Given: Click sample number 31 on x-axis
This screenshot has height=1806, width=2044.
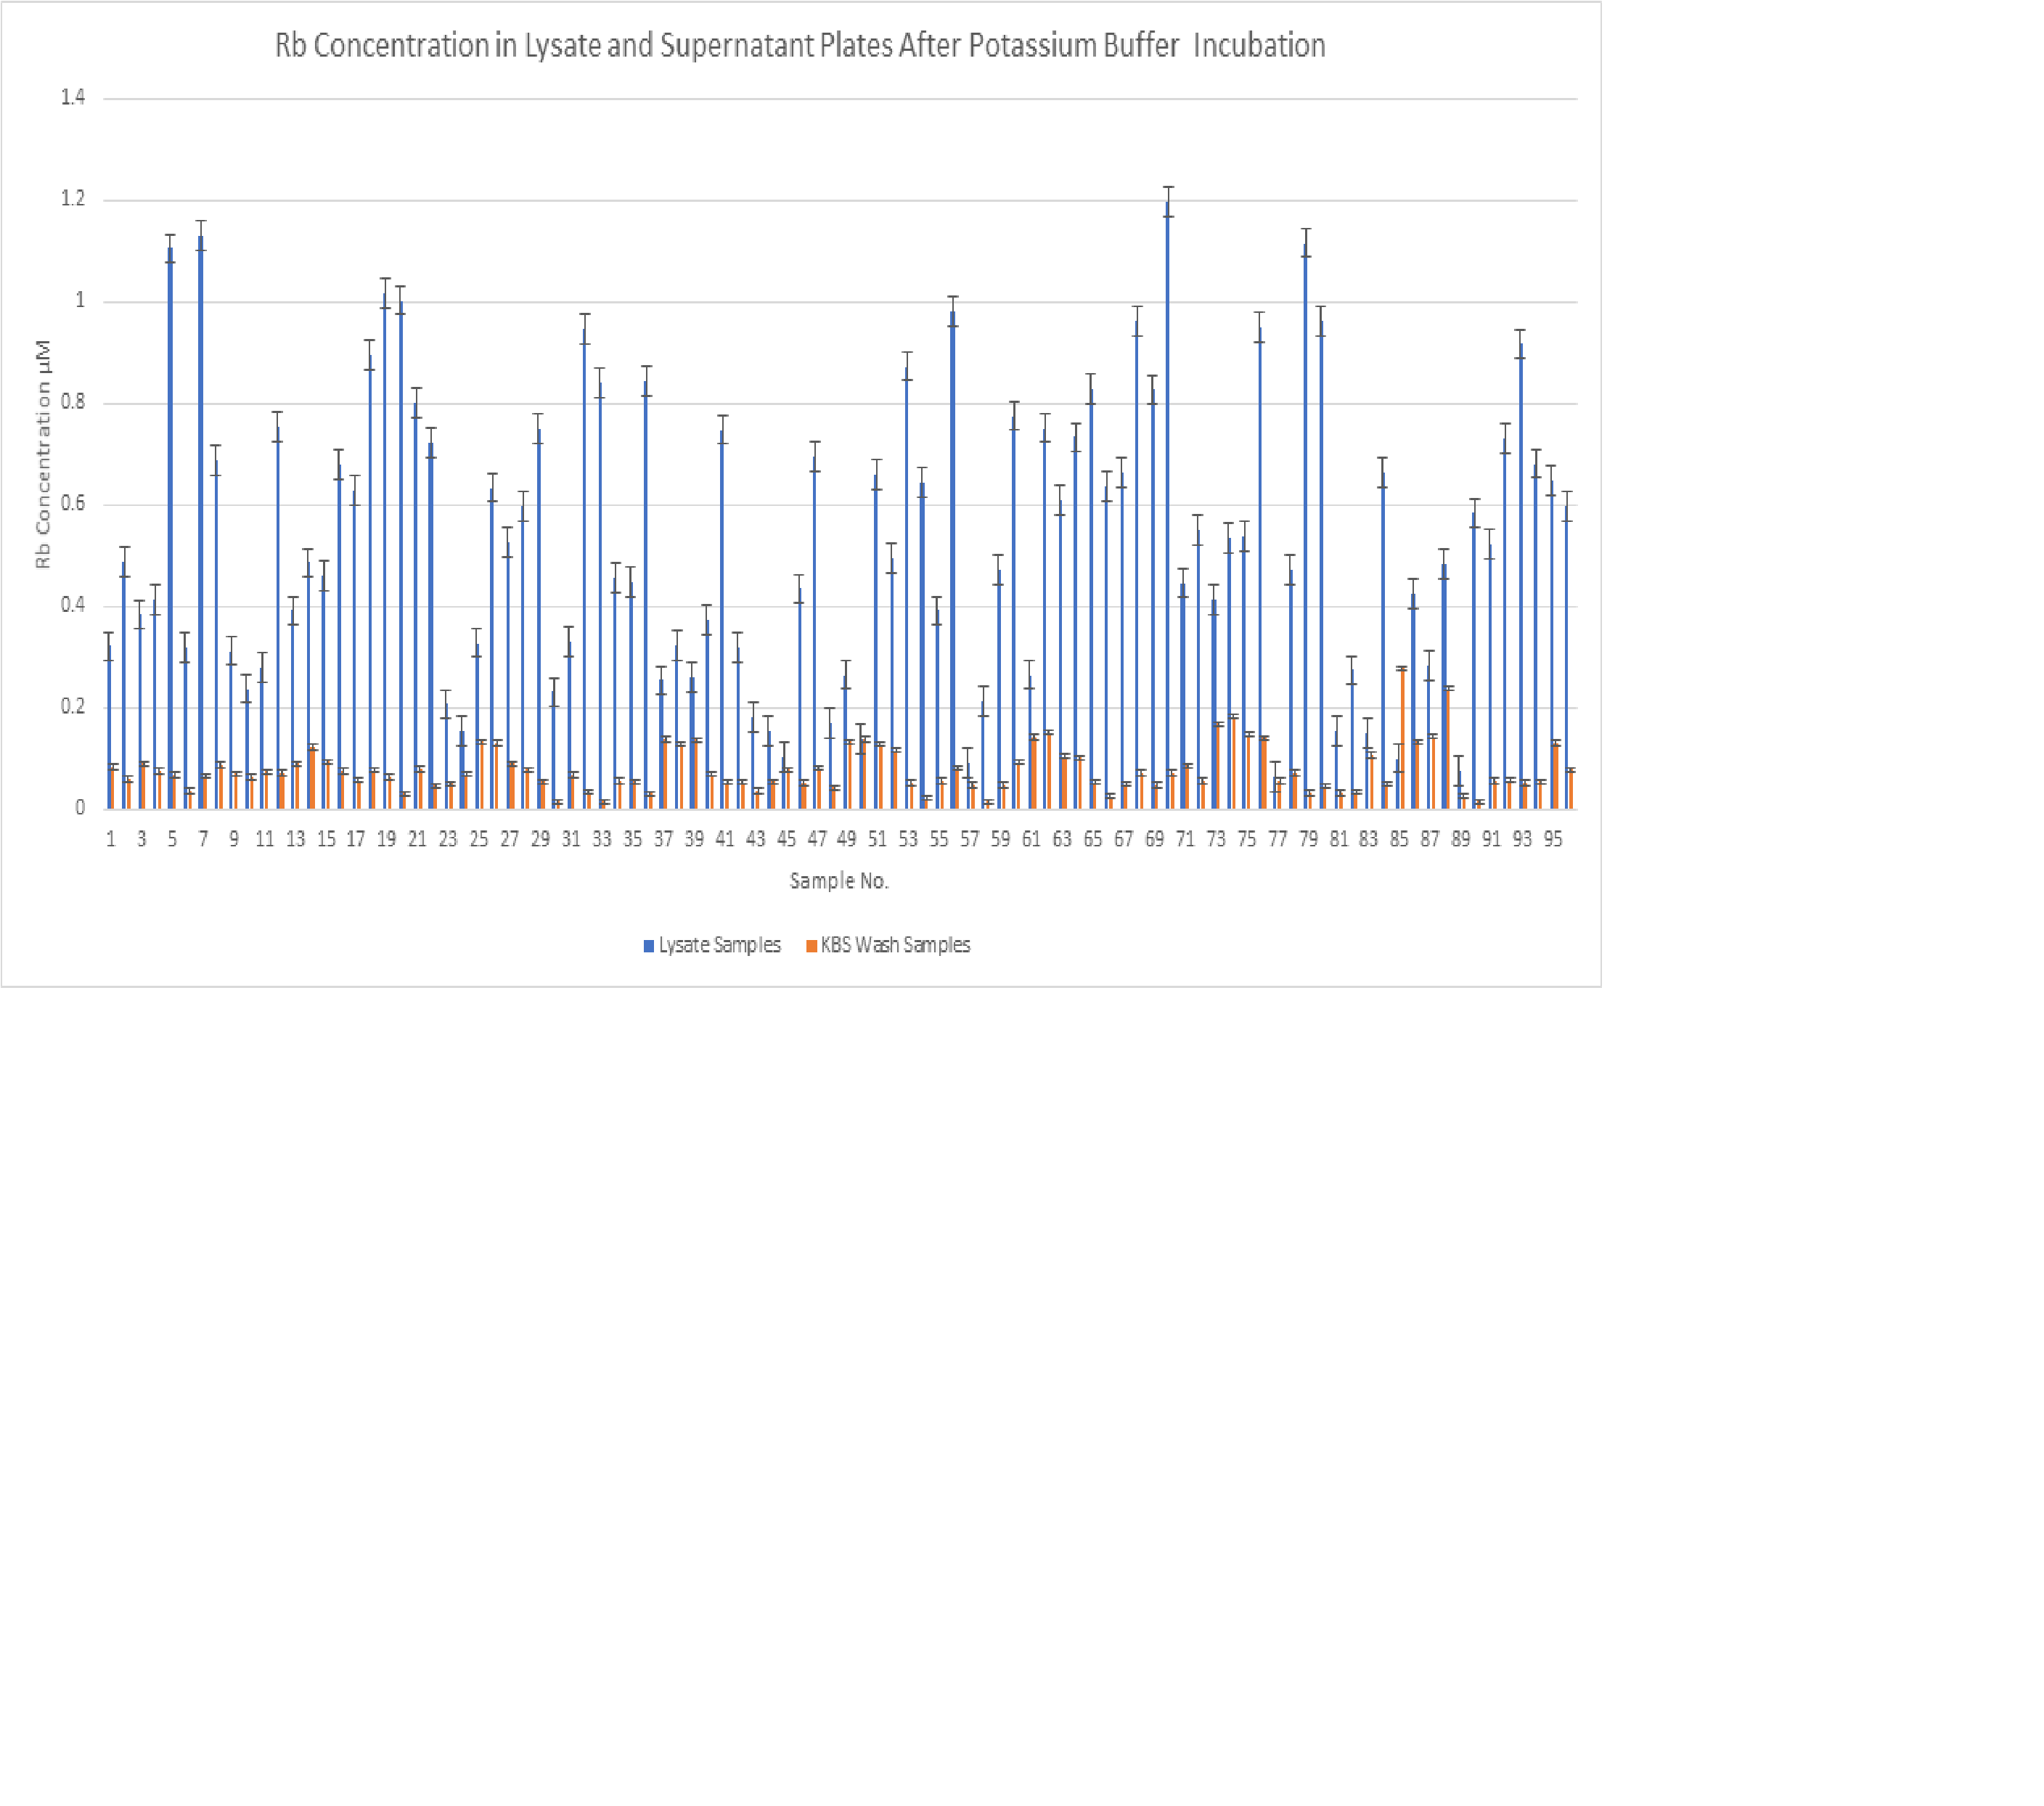Looking at the screenshot, I should click(x=571, y=839).
